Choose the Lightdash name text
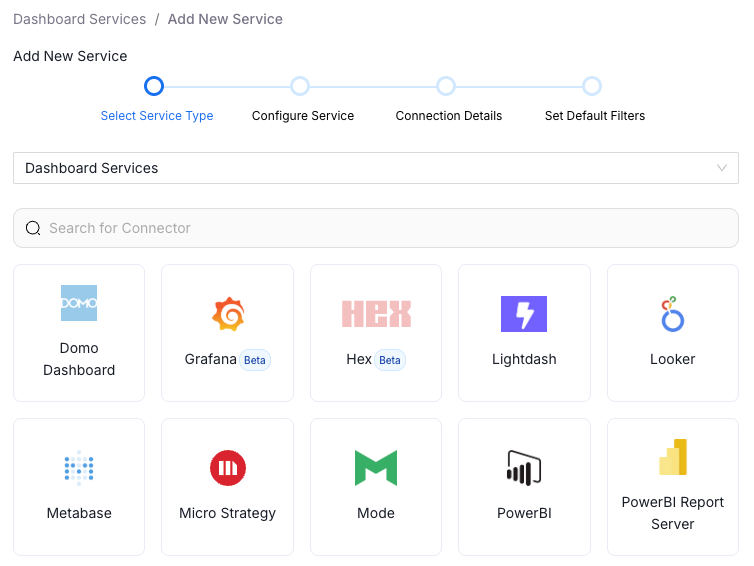 point(524,359)
